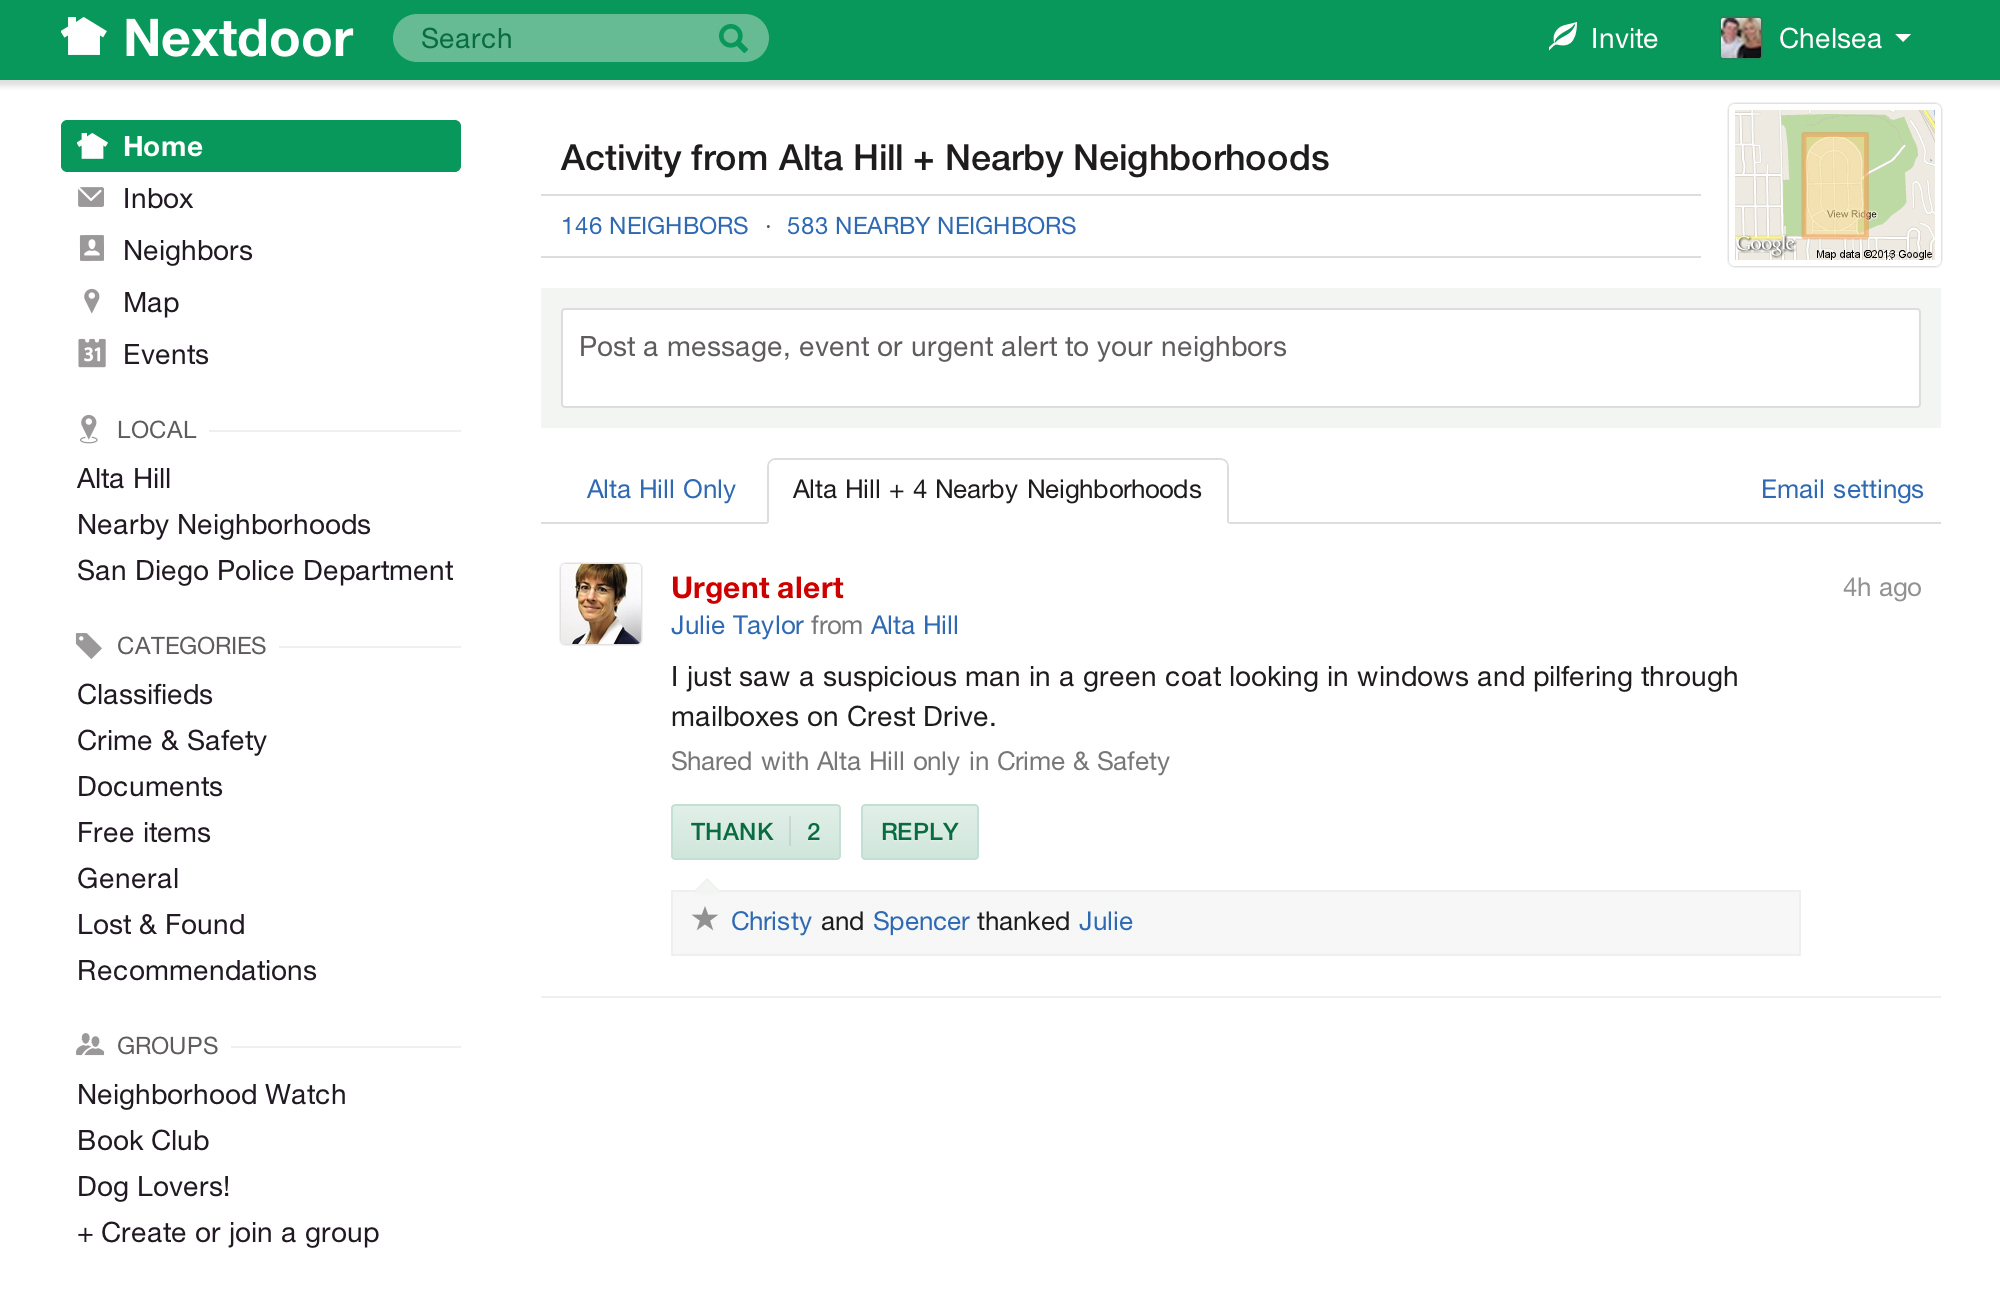This screenshot has height=1299, width=2000.
Task: Open Home in the sidebar menu
Action: pyautogui.click(x=261, y=146)
